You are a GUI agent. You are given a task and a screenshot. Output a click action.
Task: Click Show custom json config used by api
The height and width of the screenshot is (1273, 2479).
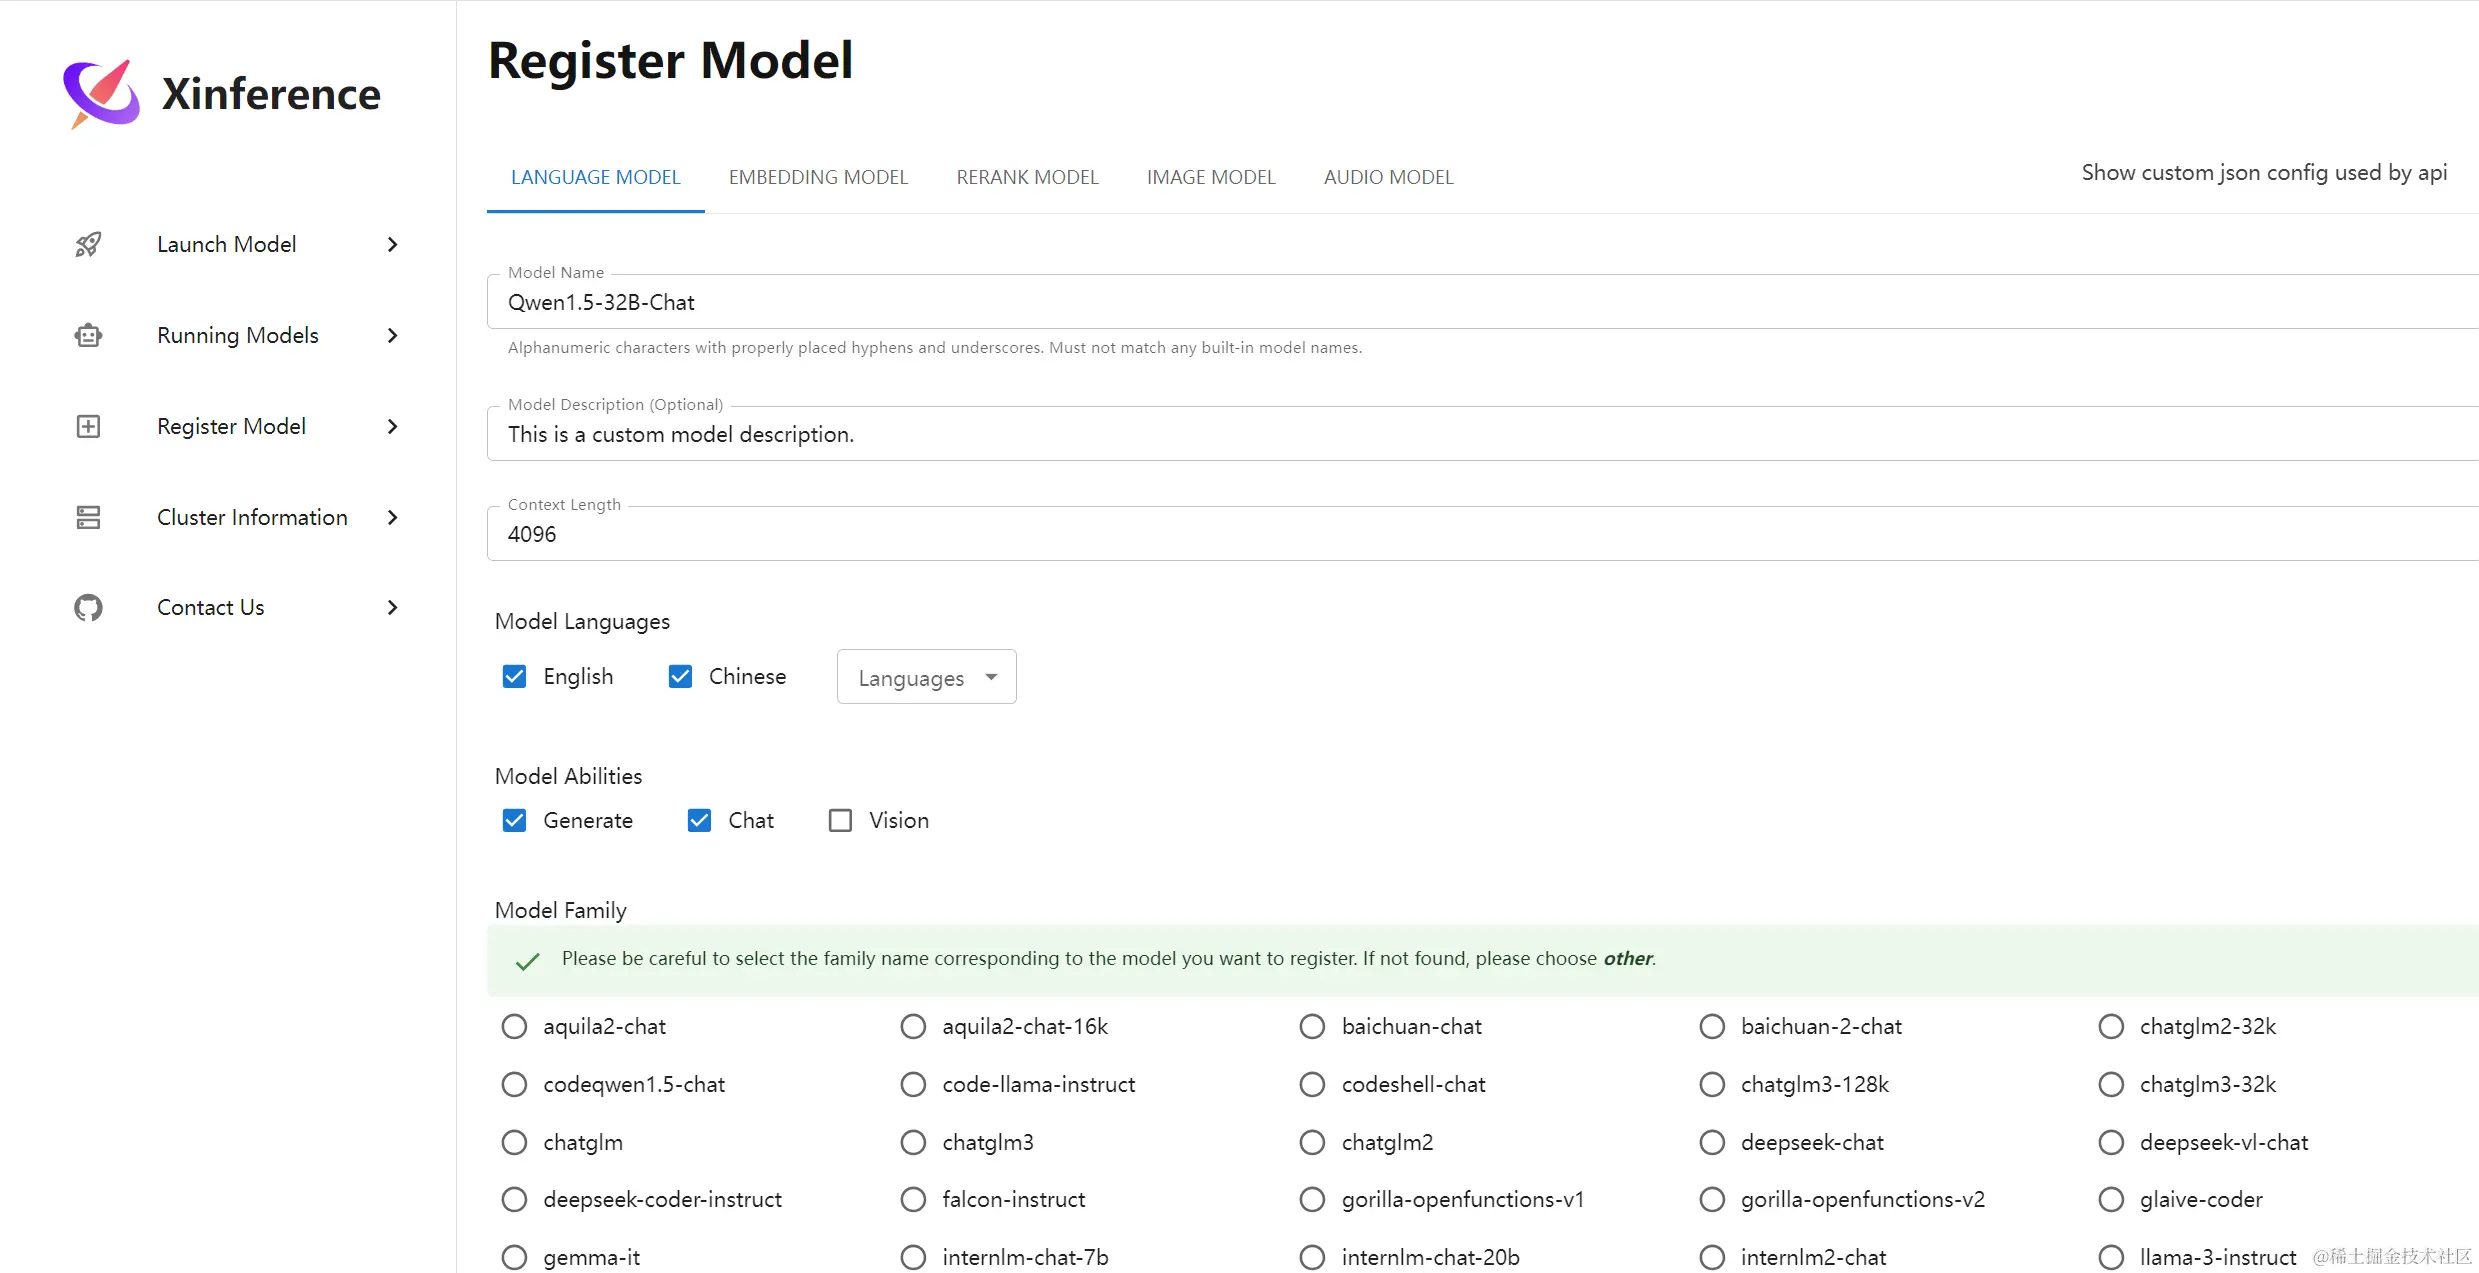2264,172
